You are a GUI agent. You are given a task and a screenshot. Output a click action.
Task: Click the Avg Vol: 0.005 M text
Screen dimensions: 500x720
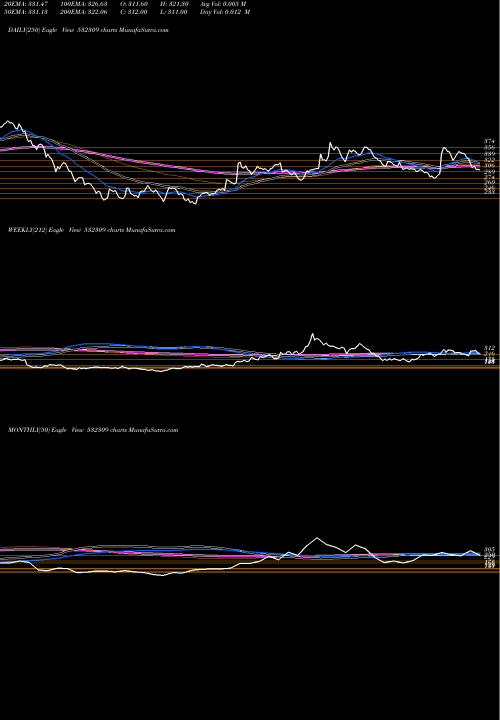[223, 4]
